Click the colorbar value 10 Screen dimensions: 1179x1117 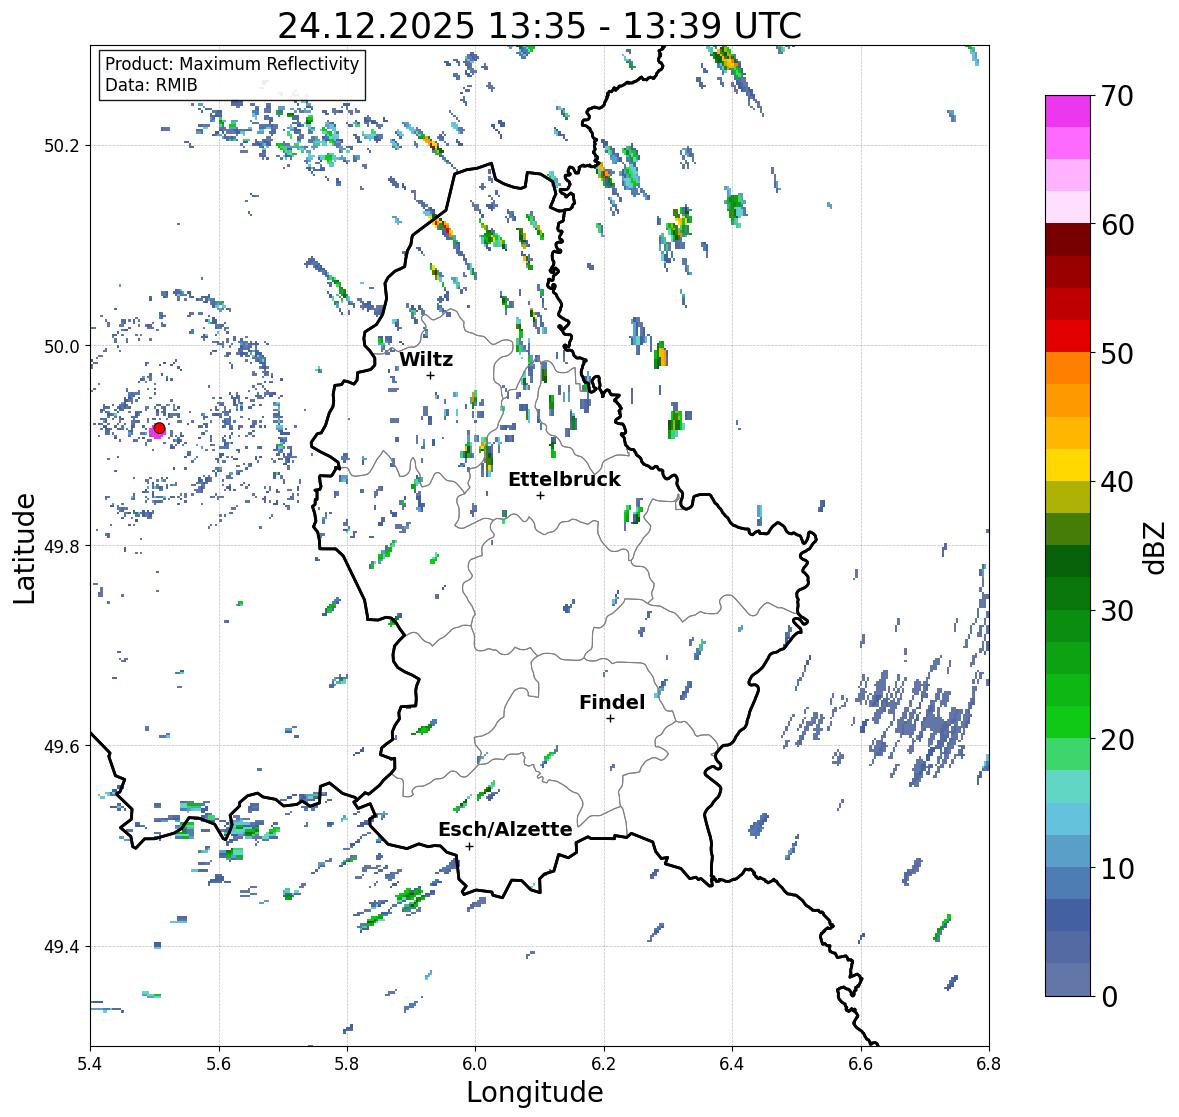pos(1117,868)
